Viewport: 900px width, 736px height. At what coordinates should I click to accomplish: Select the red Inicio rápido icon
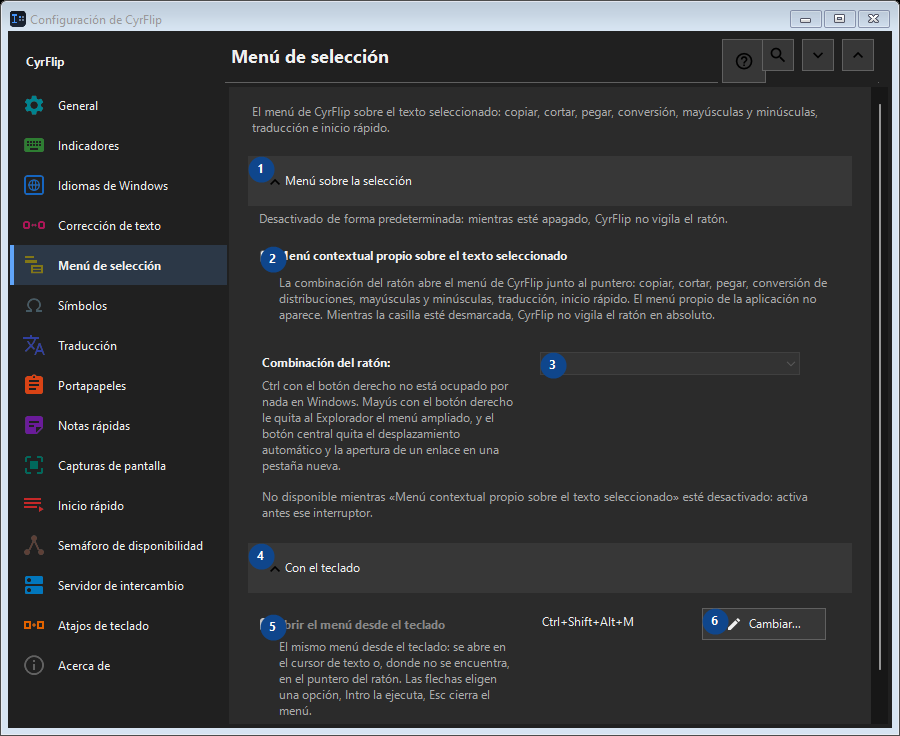(34, 505)
